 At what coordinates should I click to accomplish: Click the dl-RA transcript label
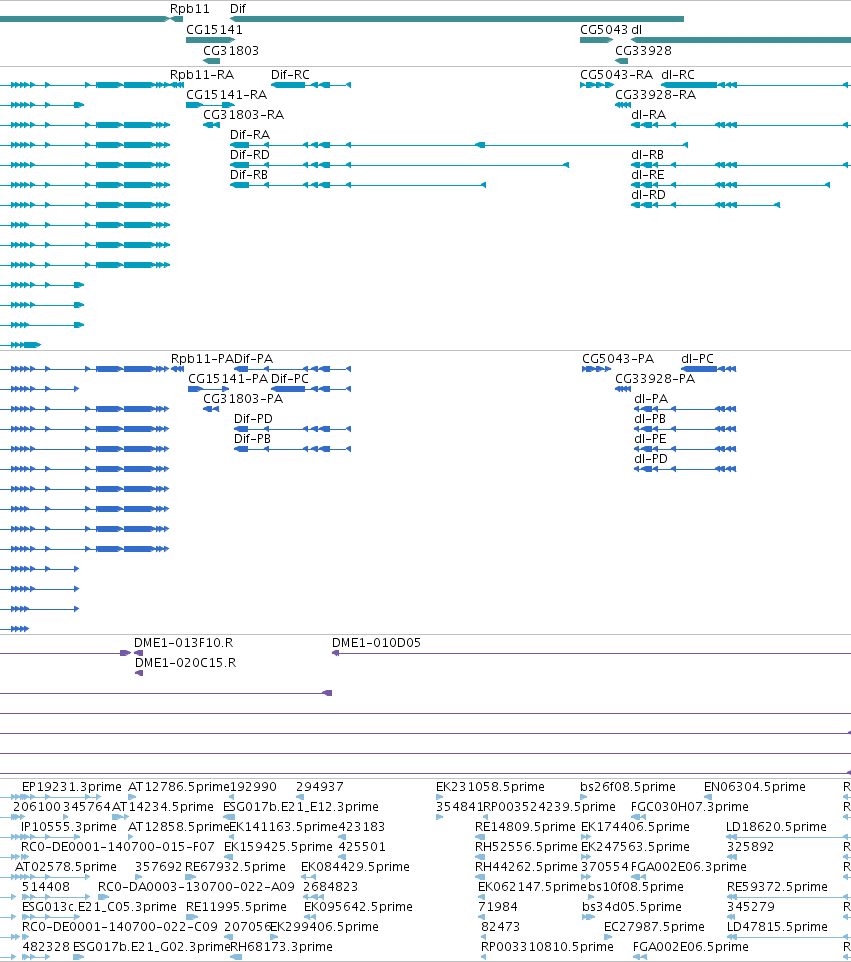[x=649, y=115]
